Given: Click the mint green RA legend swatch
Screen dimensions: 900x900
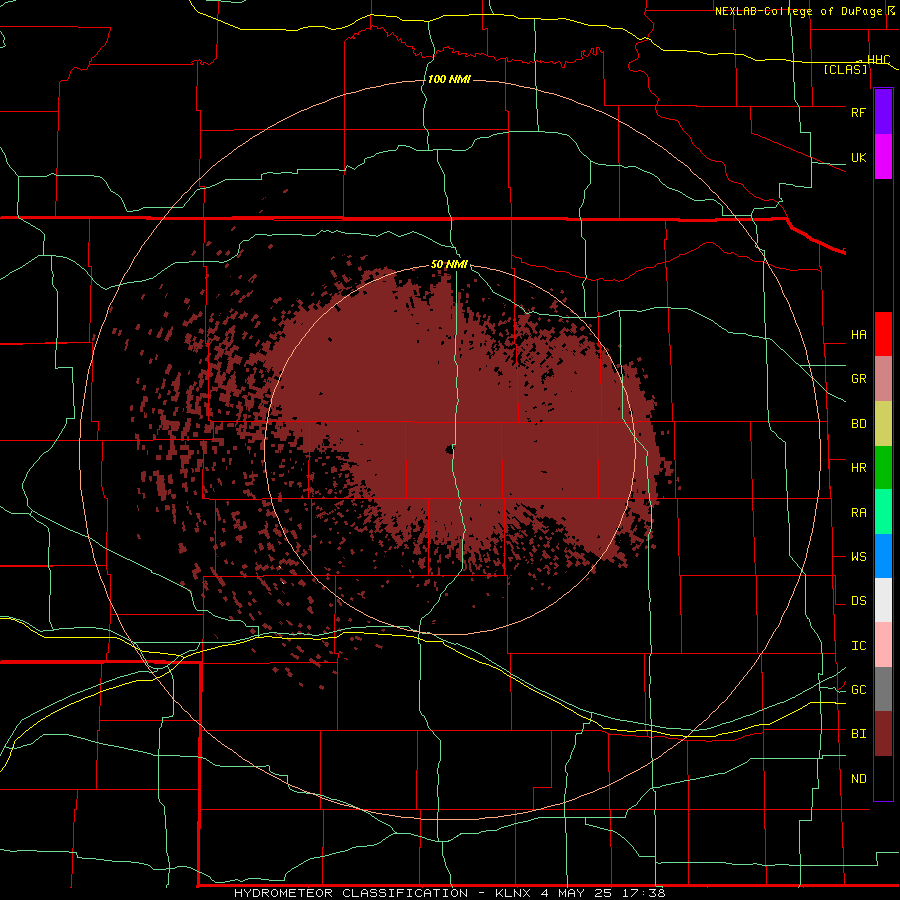Looking at the screenshot, I should [x=883, y=512].
